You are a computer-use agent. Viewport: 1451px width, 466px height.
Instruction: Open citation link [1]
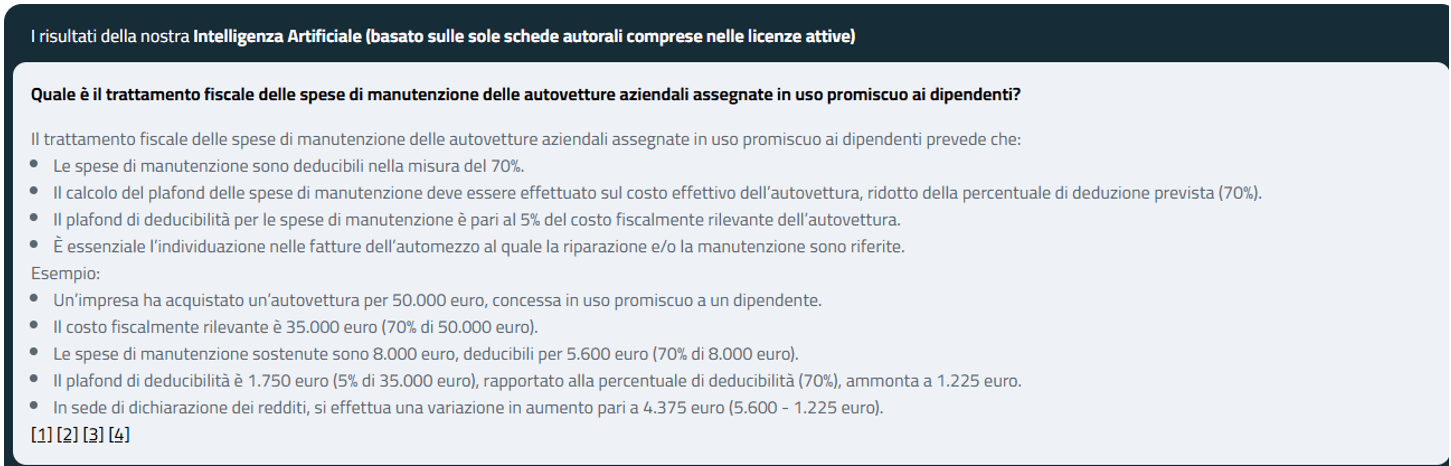point(41,434)
